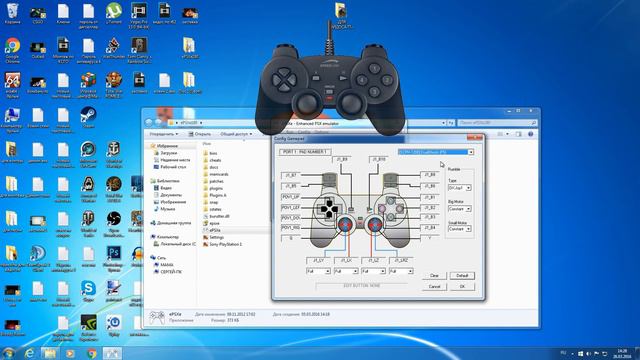Viewport: 640px width, 360px height.
Task: Open Internet Explorer from the taskbar
Action: (x=29, y=353)
